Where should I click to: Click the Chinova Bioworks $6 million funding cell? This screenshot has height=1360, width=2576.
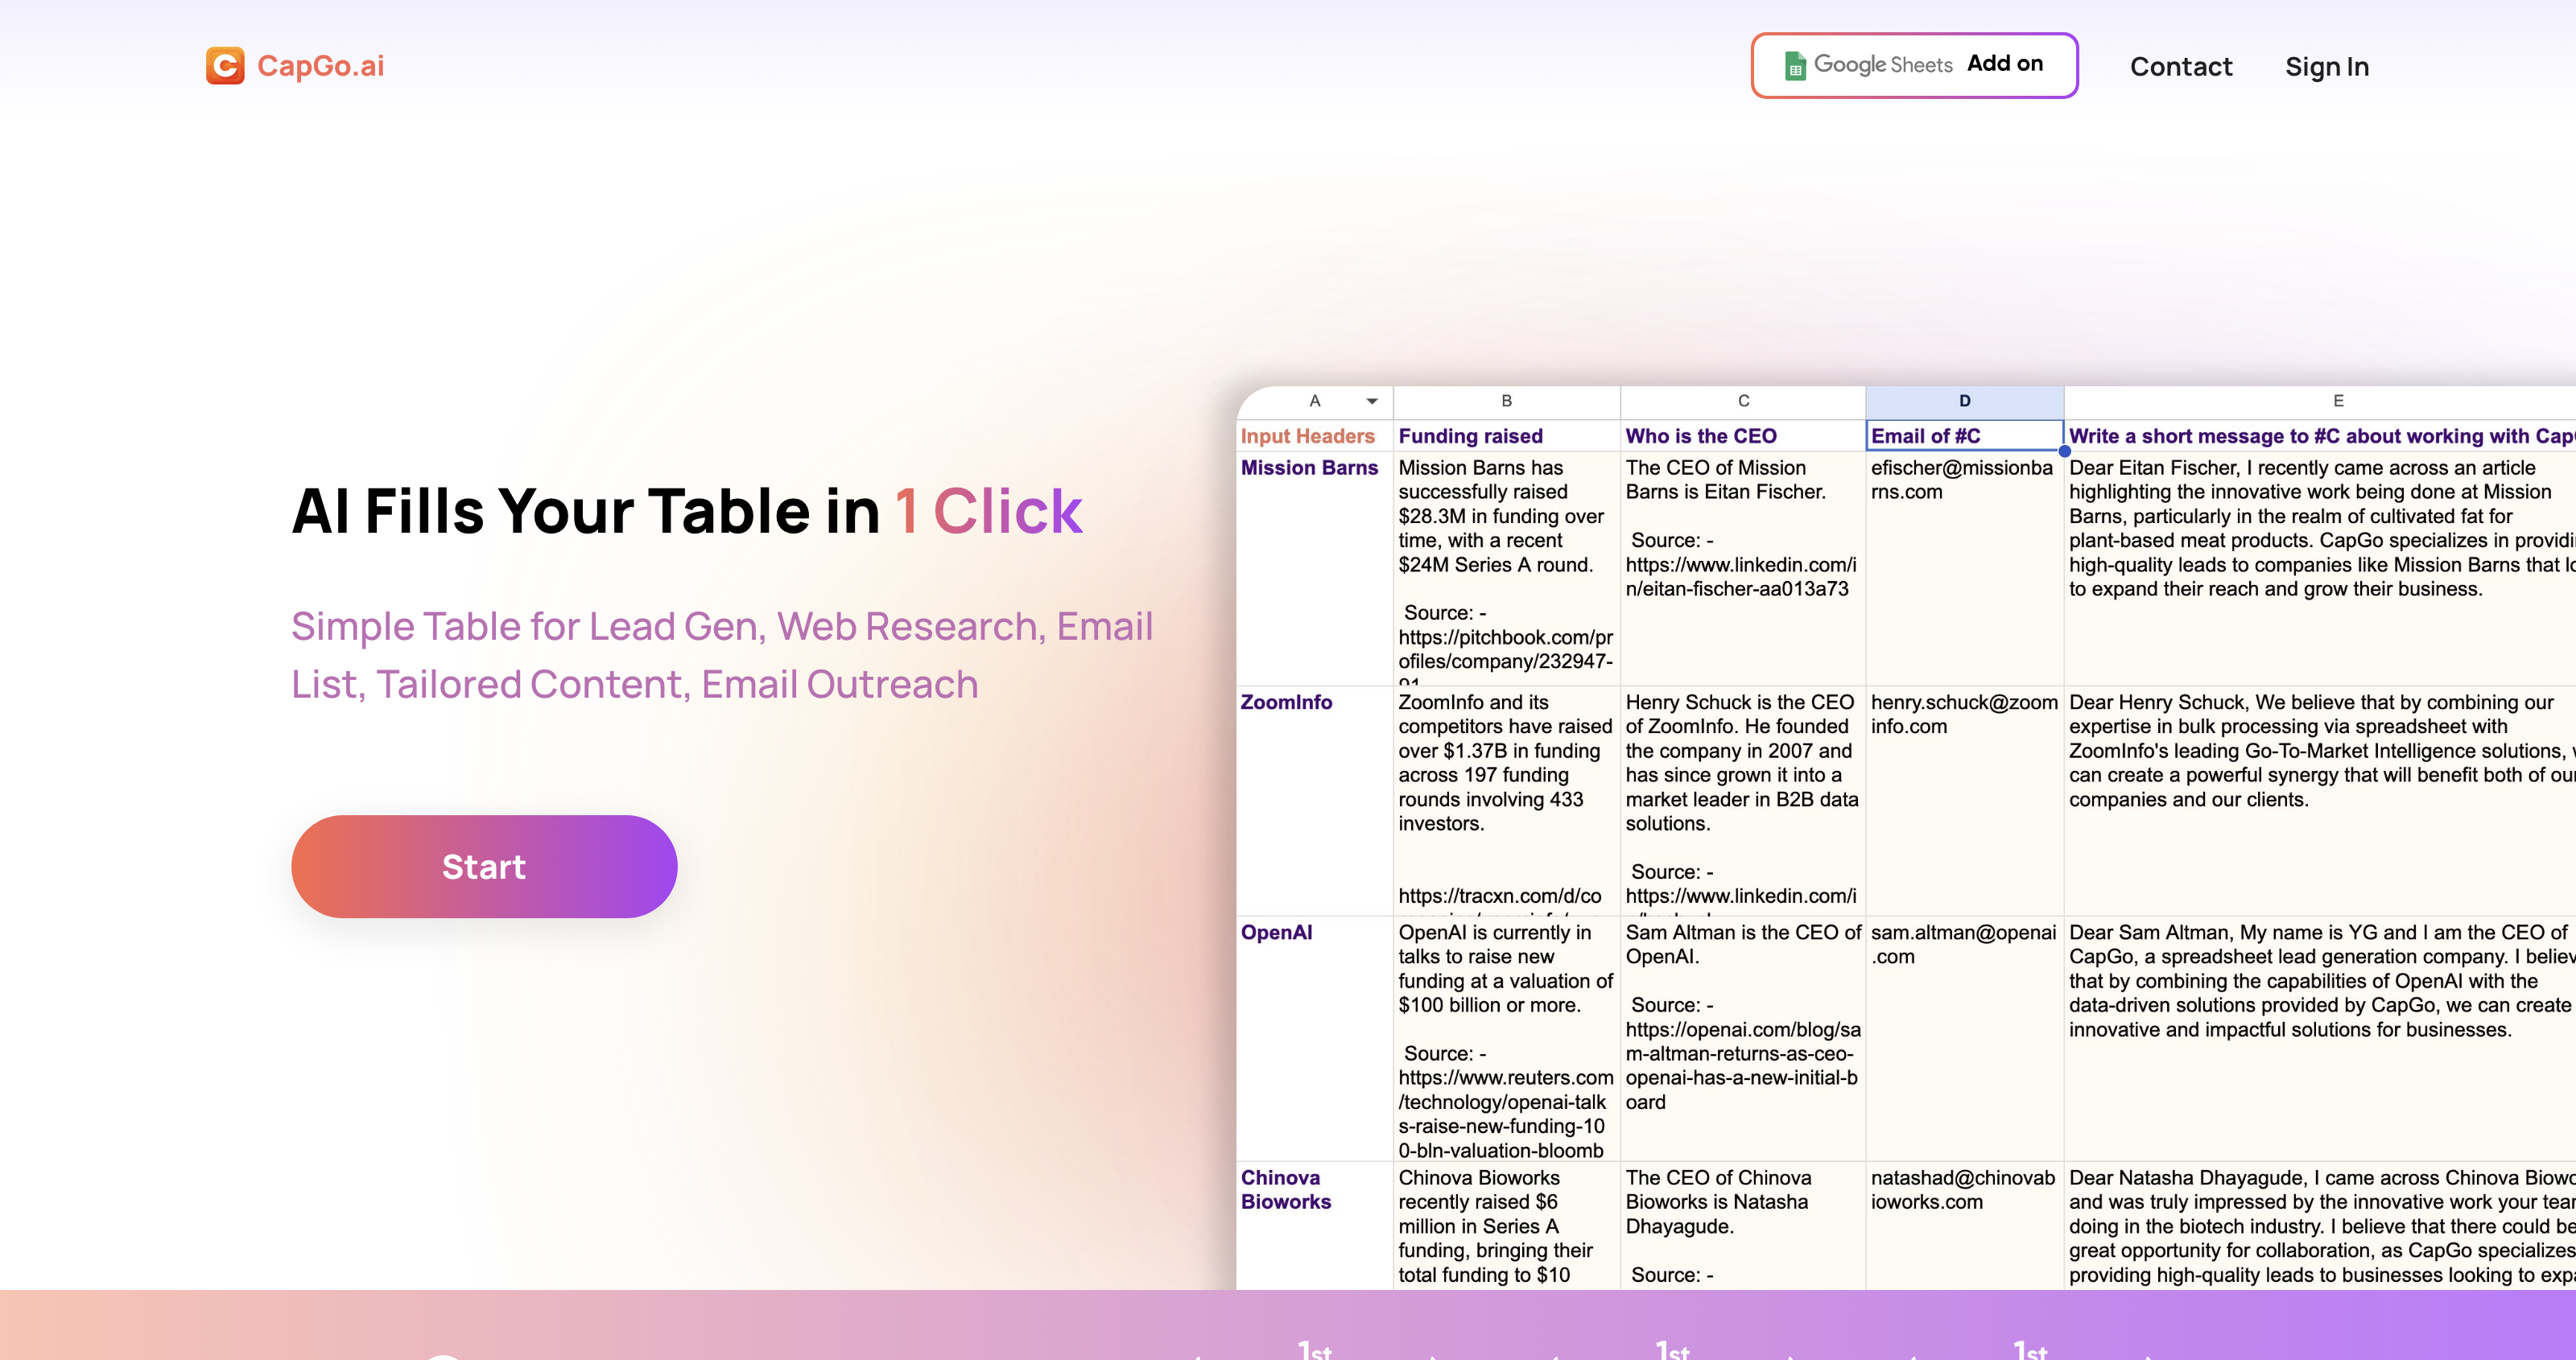pos(1506,1225)
